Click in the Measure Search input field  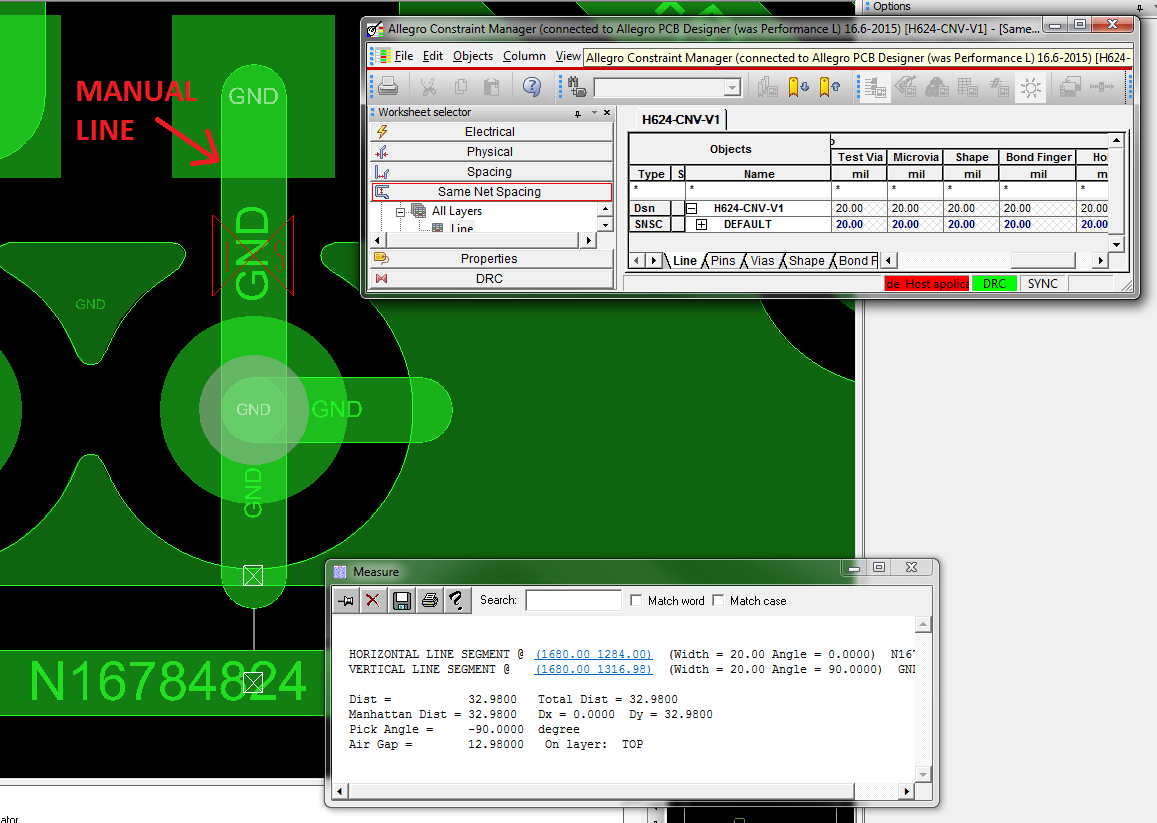(573, 600)
